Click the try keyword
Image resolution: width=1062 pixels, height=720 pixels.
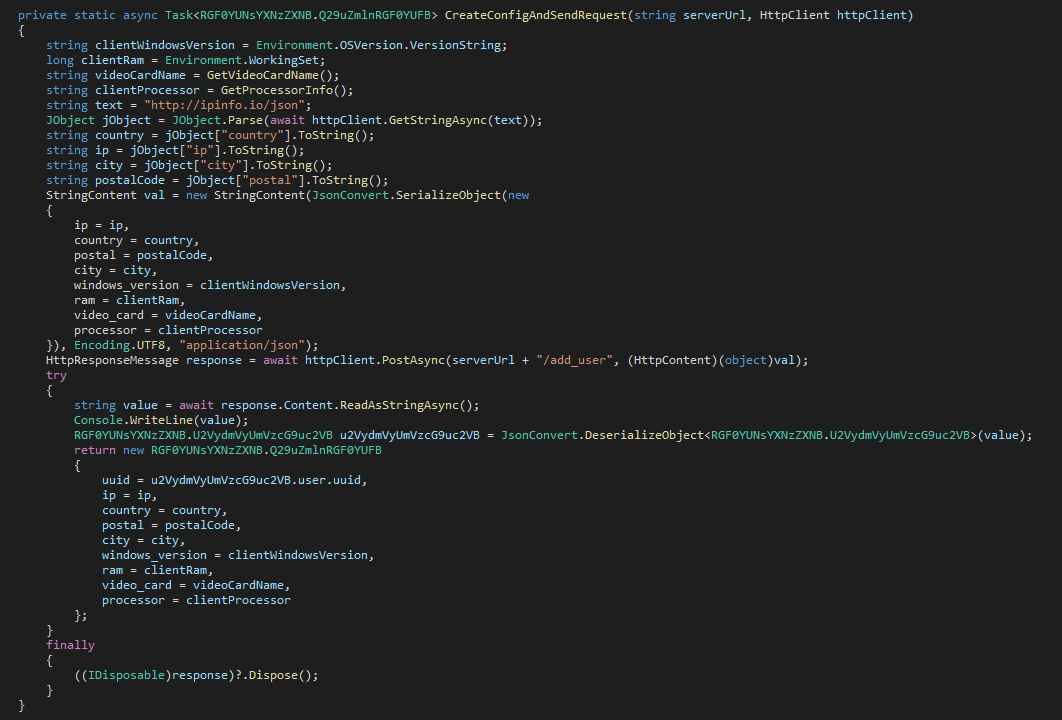click(56, 375)
